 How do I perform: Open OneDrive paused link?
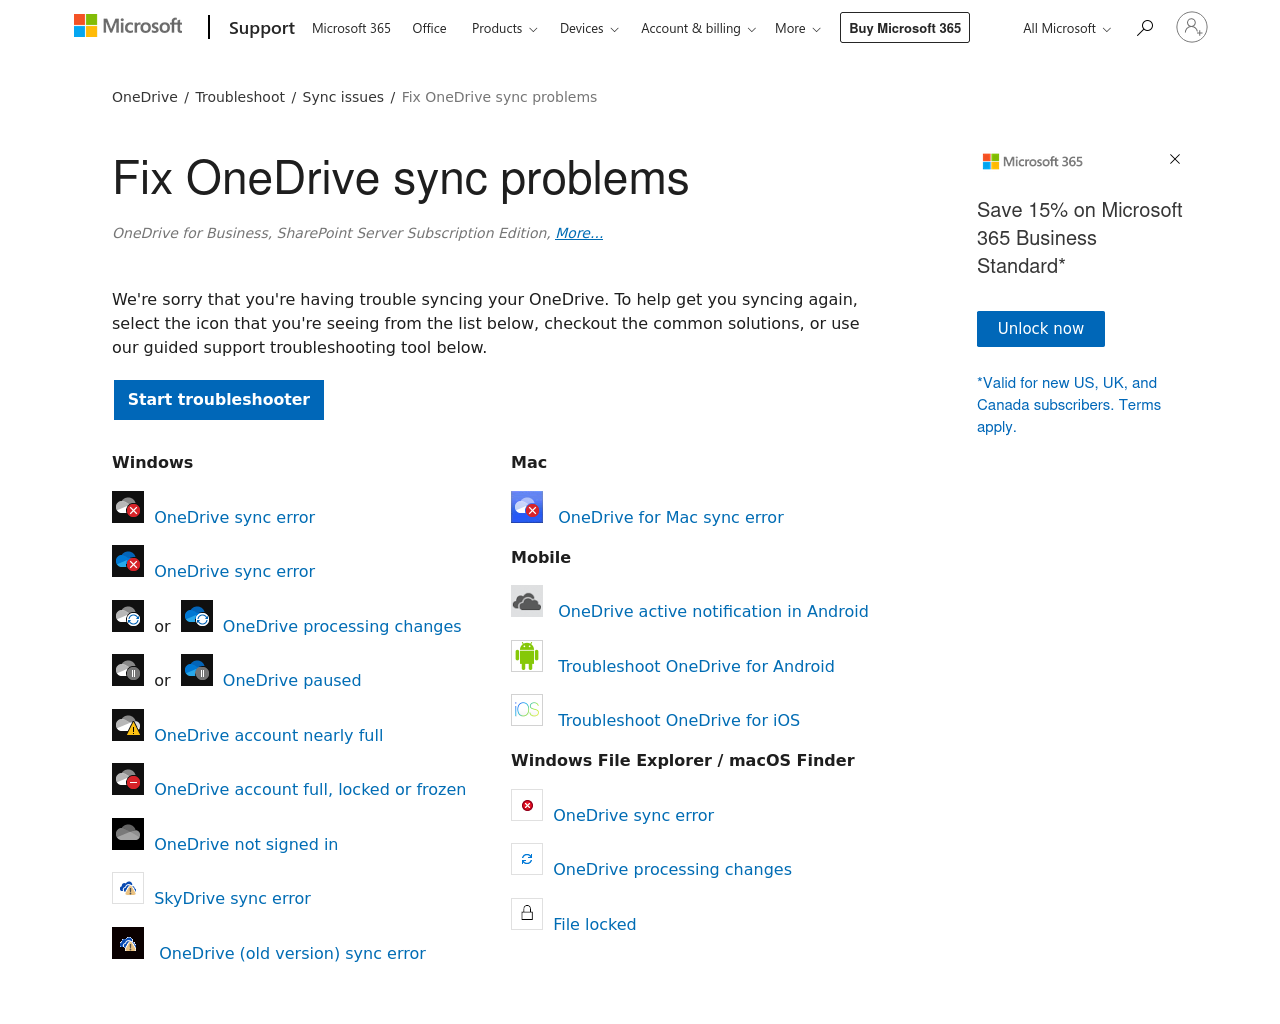click(x=292, y=680)
